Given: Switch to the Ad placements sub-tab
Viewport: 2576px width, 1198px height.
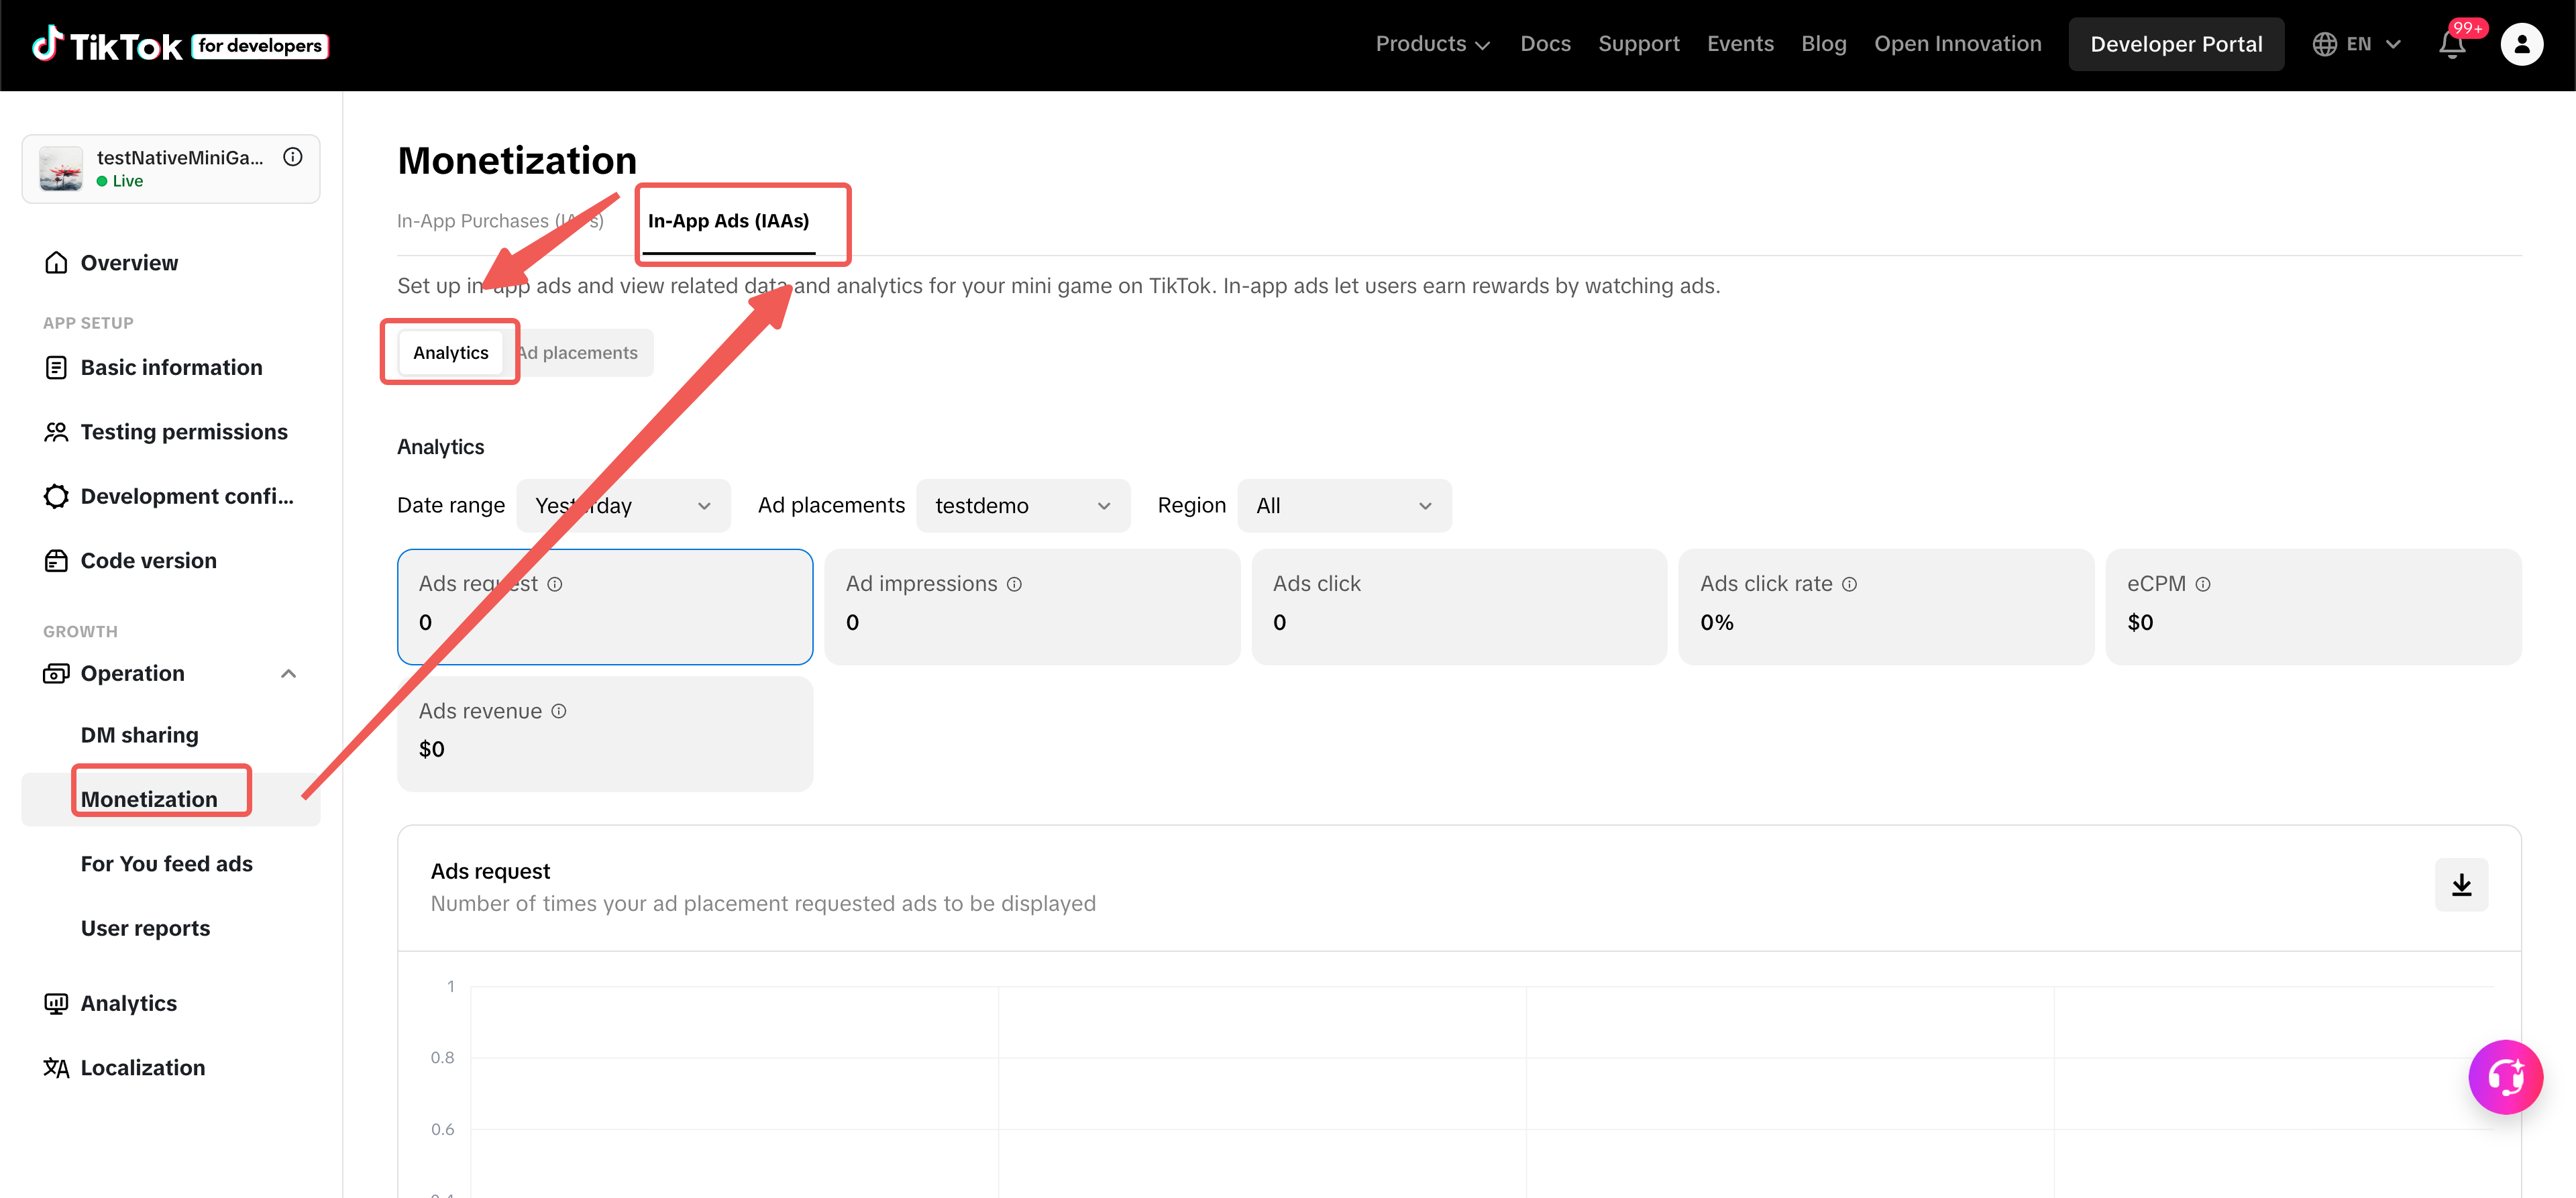Looking at the screenshot, I should pyautogui.click(x=578, y=353).
